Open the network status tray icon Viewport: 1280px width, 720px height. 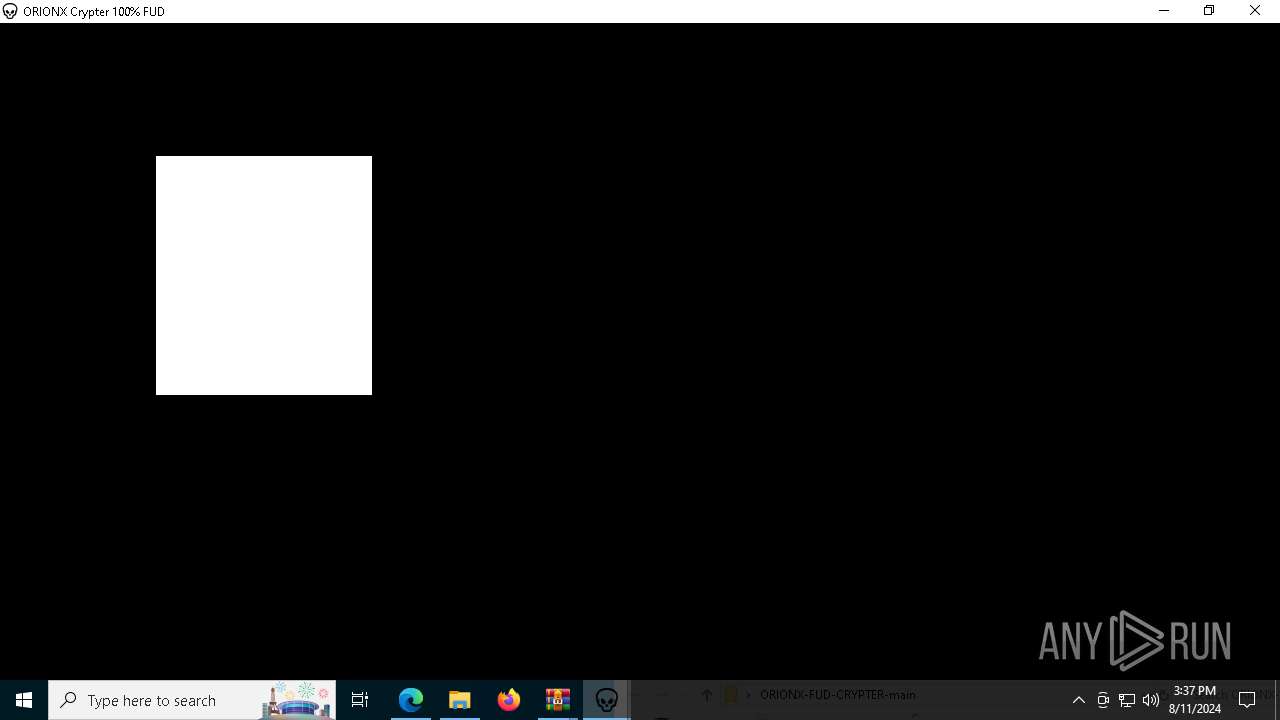coord(1127,700)
